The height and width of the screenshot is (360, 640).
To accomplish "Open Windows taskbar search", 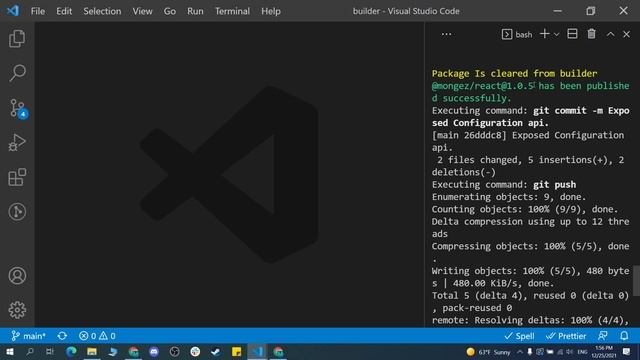I will [x=30, y=352].
